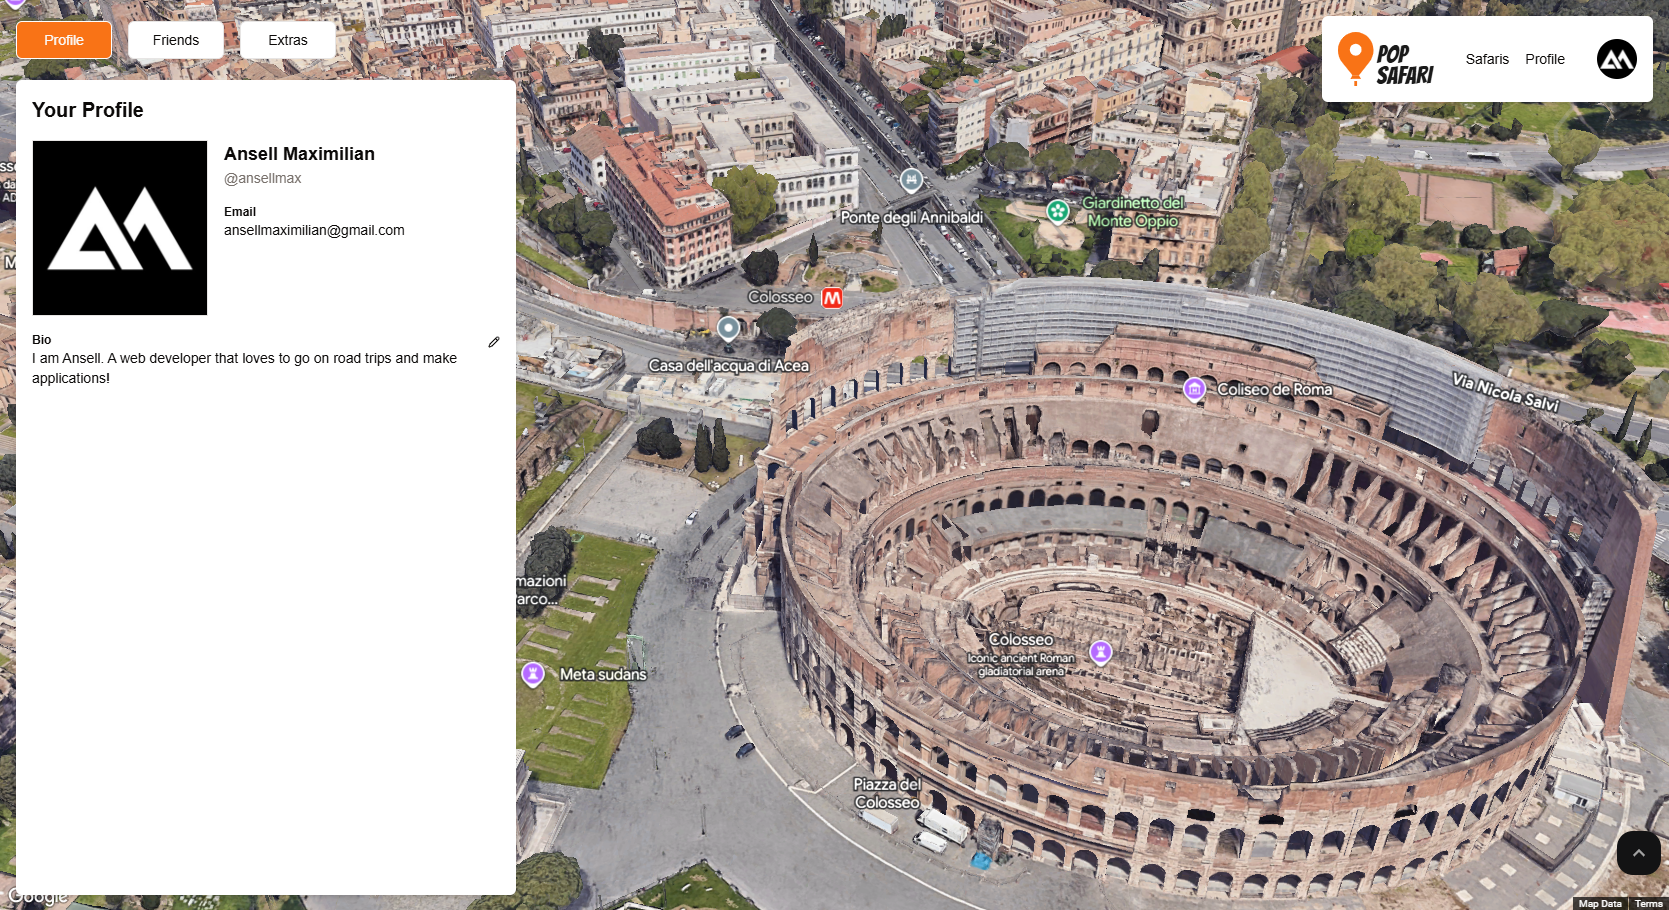
Task: Open the Extras tab
Action: point(288,40)
